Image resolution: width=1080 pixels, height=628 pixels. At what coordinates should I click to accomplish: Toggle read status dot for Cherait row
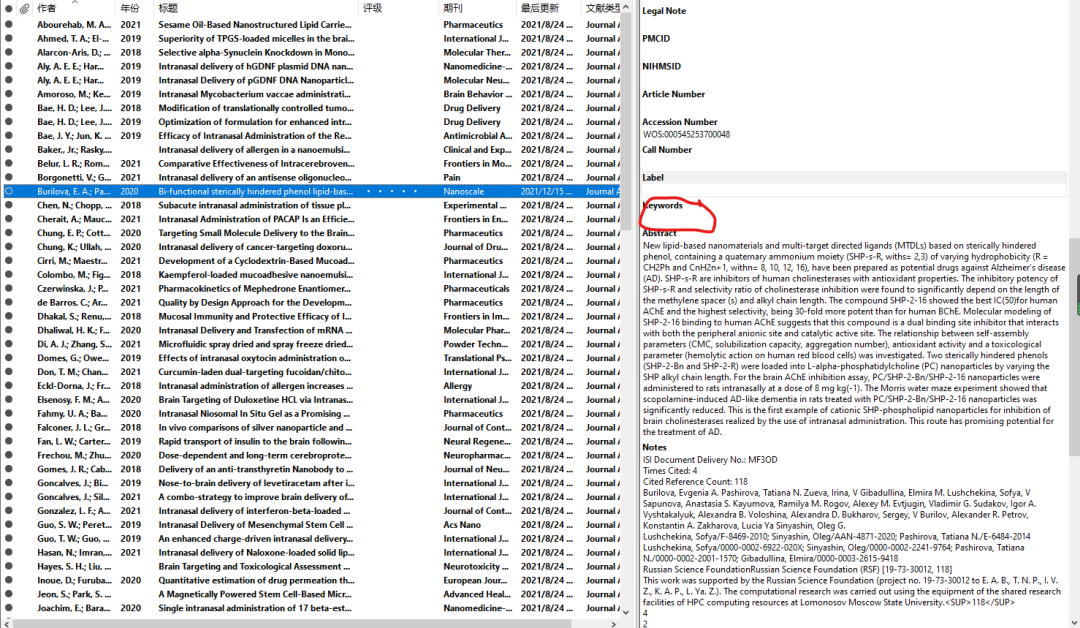8,219
